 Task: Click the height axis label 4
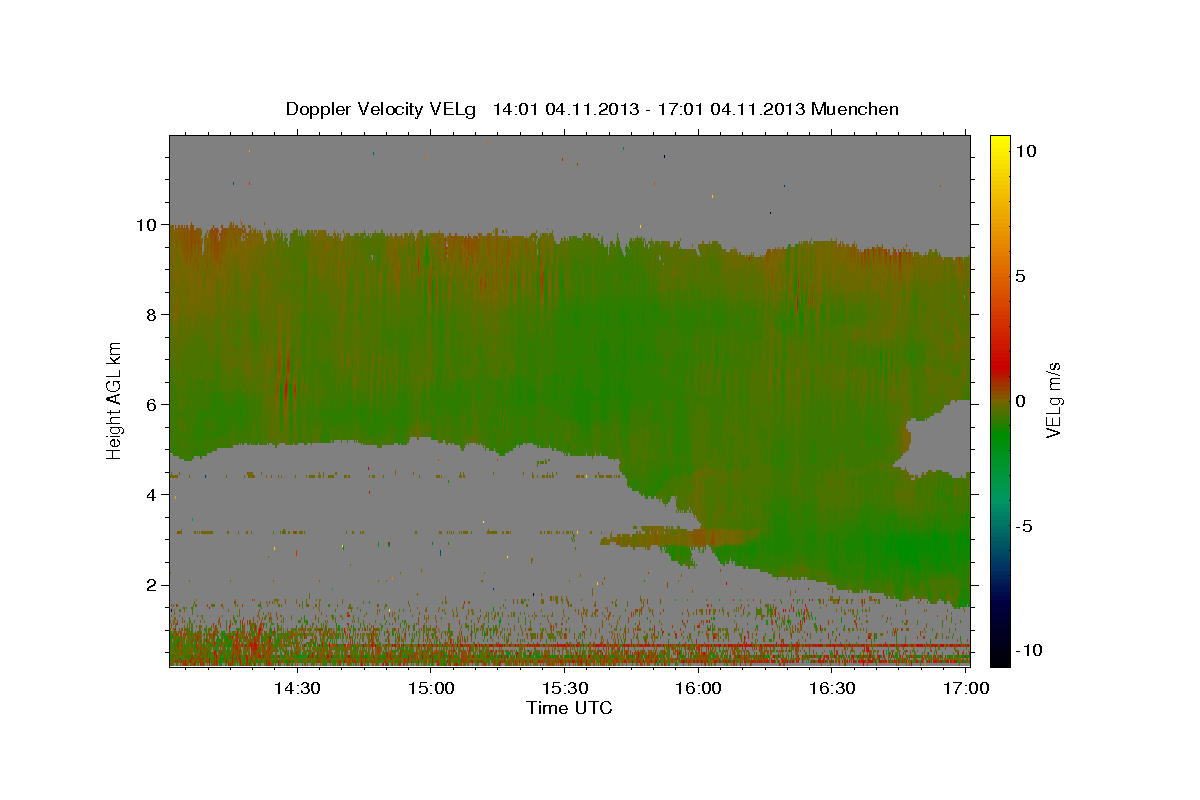(x=154, y=495)
